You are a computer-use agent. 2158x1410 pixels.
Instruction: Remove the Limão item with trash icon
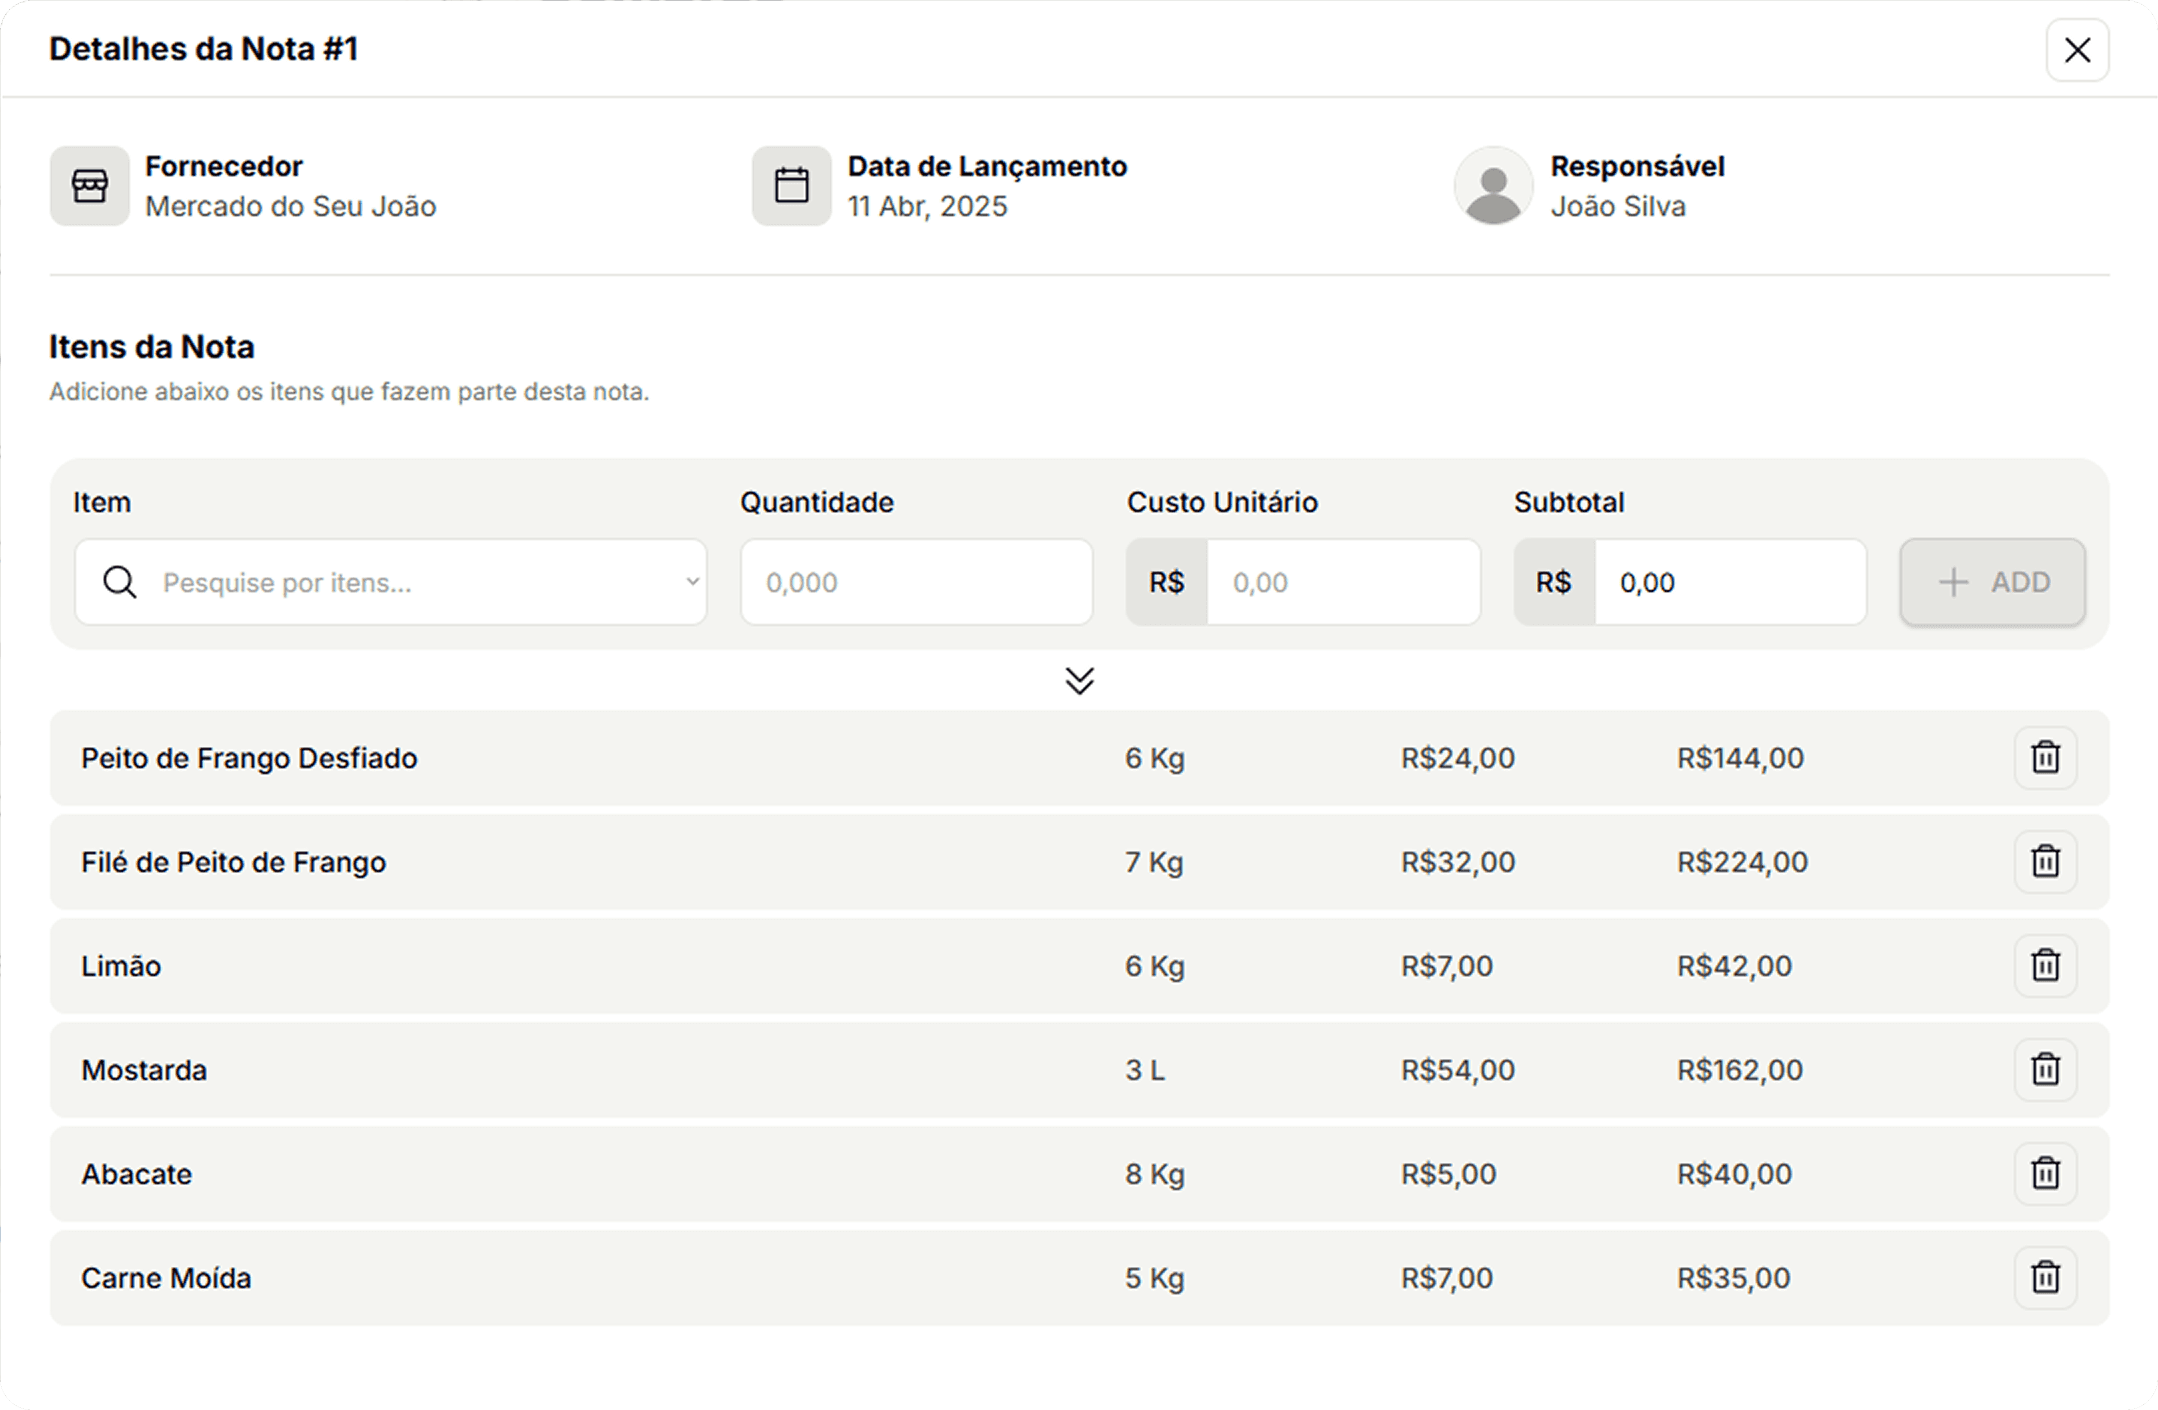pyautogui.click(x=2045, y=966)
